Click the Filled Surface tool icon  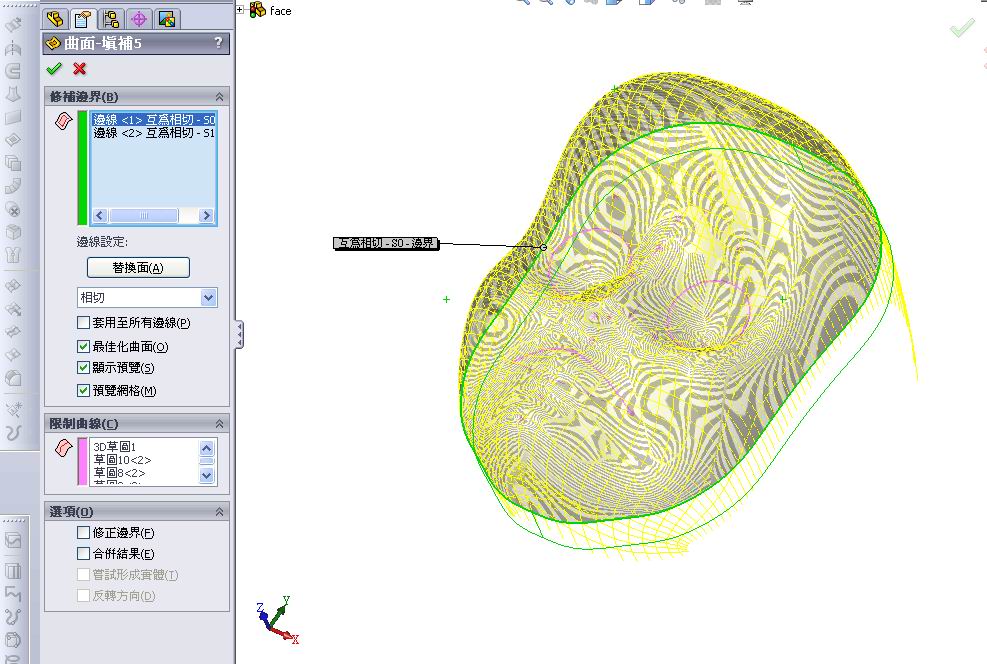click(13, 140)
